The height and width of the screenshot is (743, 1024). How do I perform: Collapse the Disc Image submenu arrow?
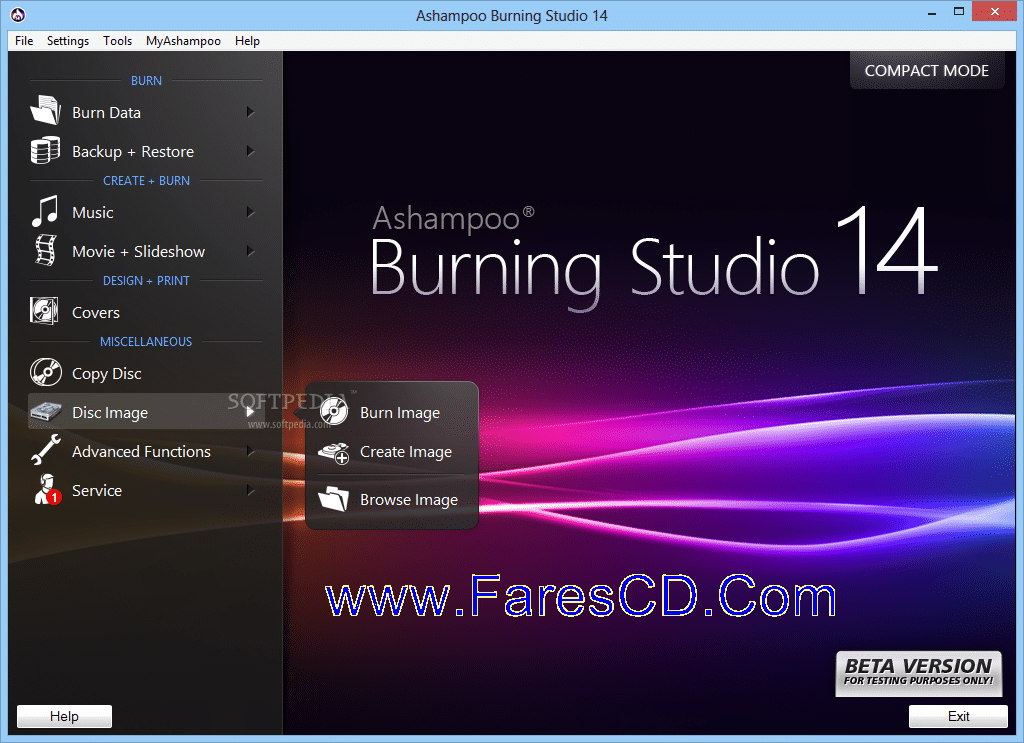point(250,412)
